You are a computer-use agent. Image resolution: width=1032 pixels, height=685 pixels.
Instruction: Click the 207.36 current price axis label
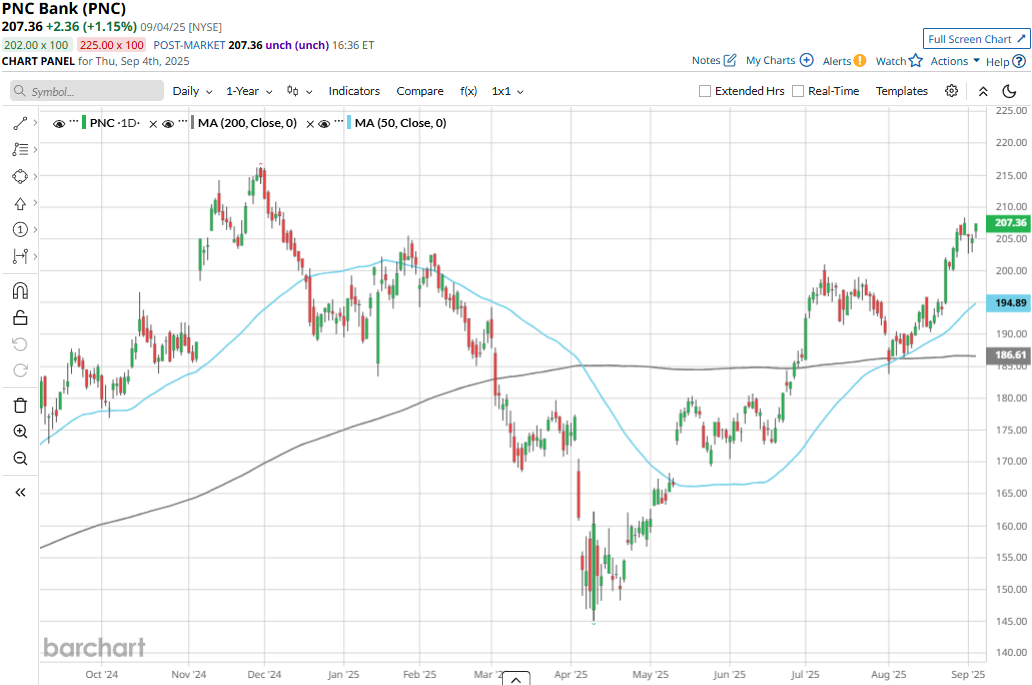[1008, 222]
